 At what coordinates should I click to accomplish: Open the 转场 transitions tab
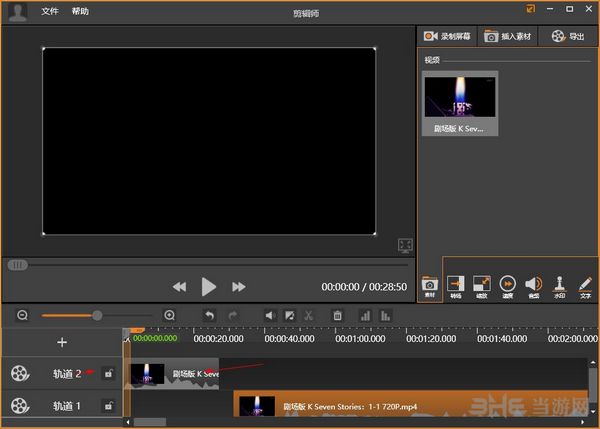point(455,287)
